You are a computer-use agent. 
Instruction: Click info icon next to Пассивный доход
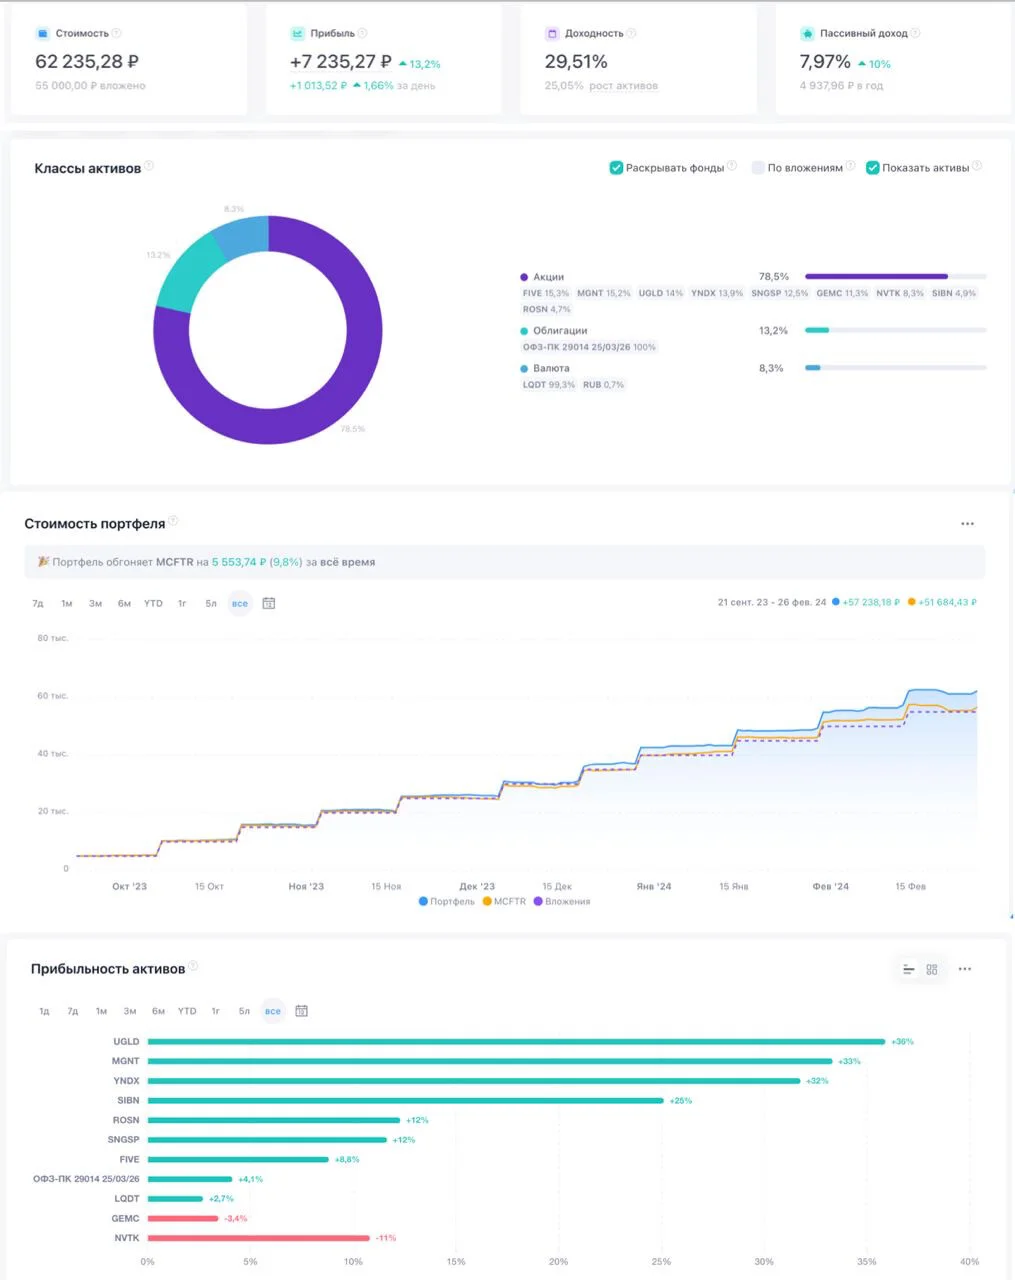pos(915,33)
